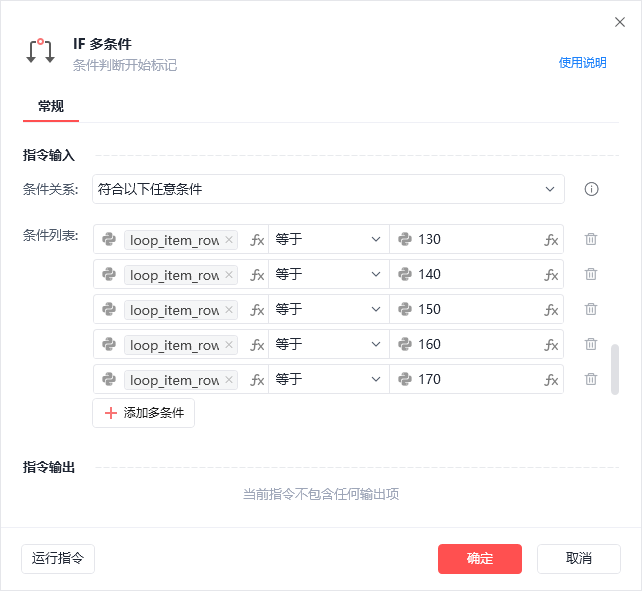Click the fx button beside value 130
642x591 pixels.
click(551, 240)
